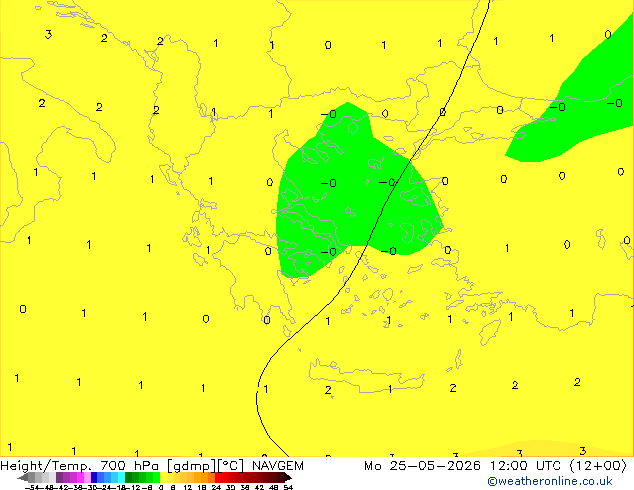The height and width of the screenshot is (490, 634).
Task: Click the dark arrow at legend's hot end
Action: click(x=288, y=477)
